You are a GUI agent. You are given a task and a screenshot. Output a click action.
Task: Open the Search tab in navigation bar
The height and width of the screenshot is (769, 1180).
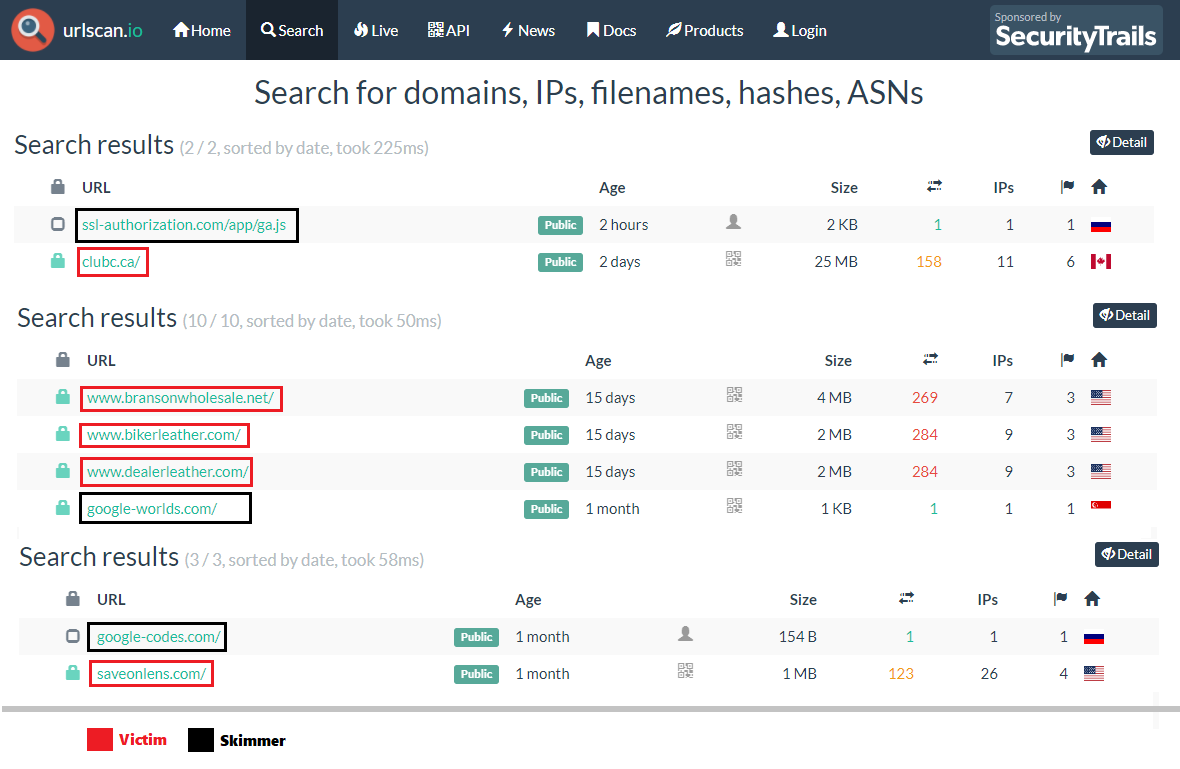(x=292, y=30)
